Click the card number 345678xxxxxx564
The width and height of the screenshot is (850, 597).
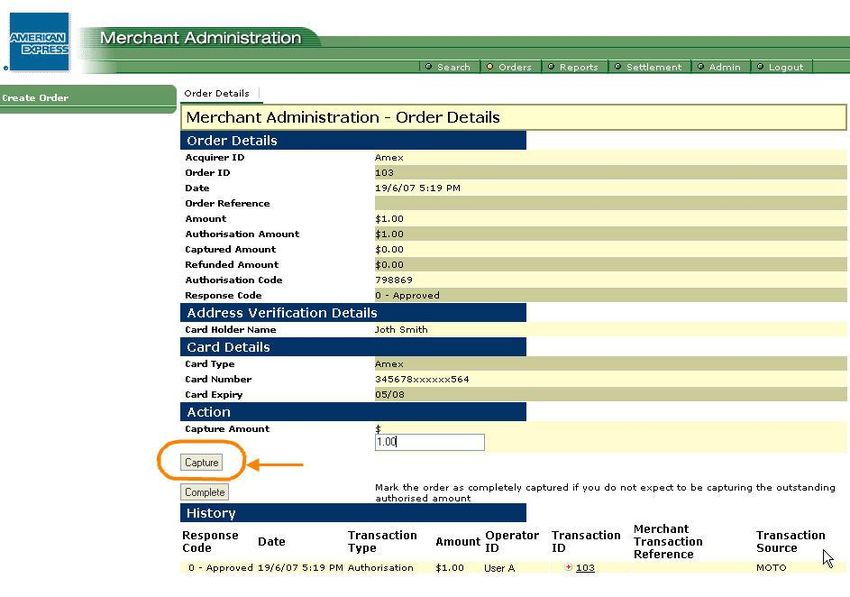(x=422, y=379)
